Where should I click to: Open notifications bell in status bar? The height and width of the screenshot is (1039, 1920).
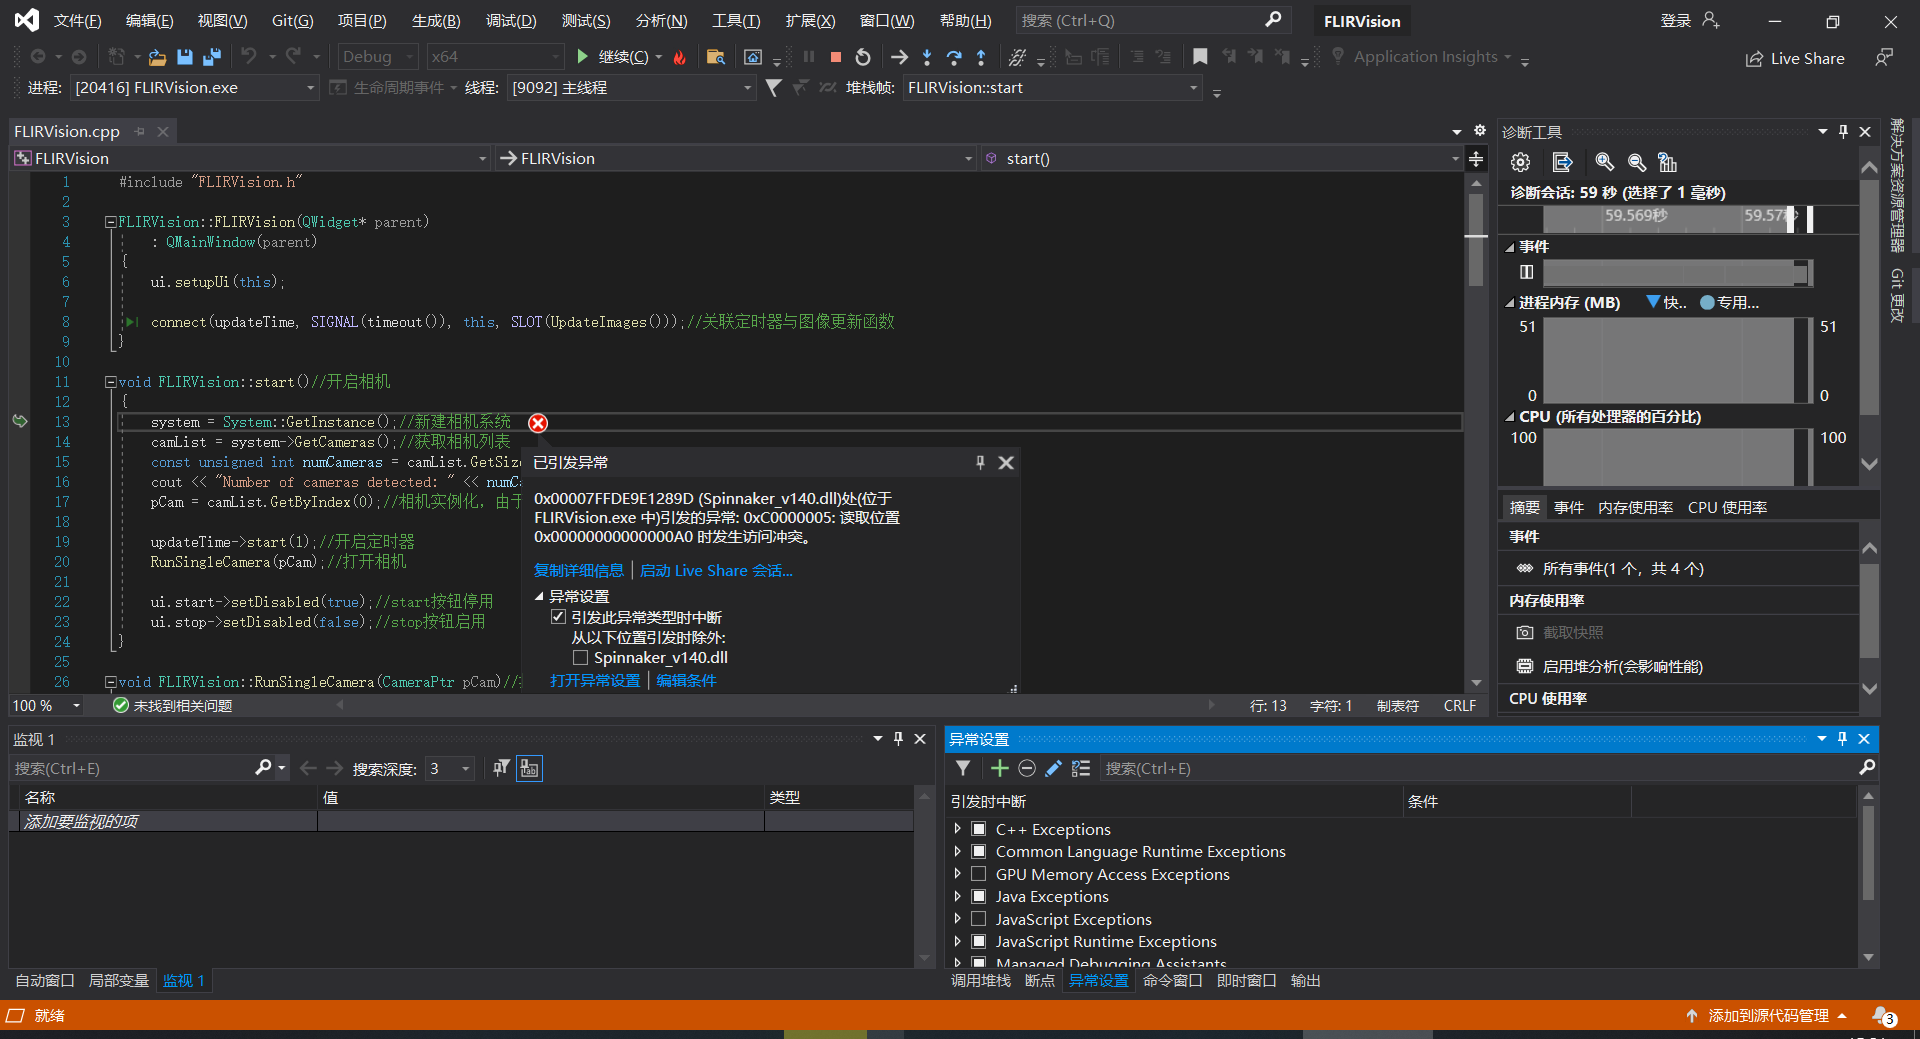(x=1883, y=1015)
